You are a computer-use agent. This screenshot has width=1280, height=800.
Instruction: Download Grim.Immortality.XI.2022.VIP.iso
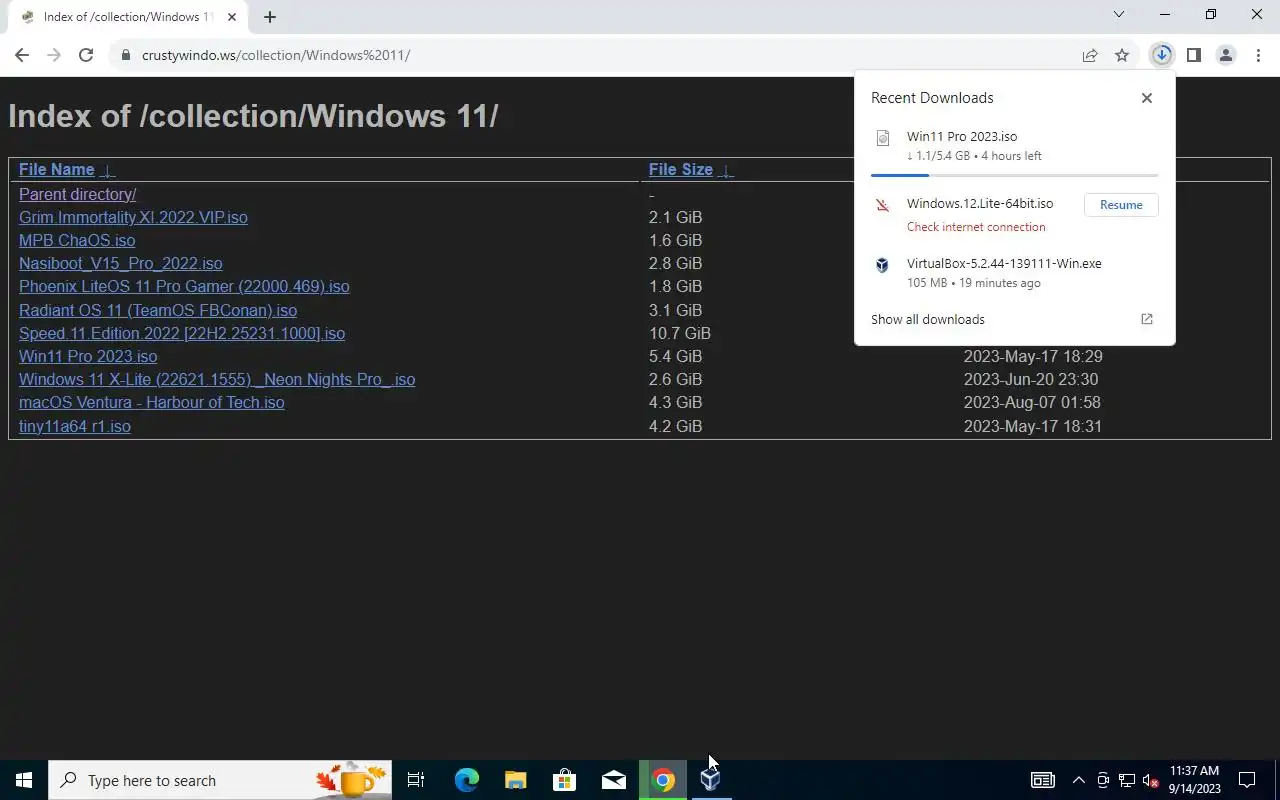(133, 217)
